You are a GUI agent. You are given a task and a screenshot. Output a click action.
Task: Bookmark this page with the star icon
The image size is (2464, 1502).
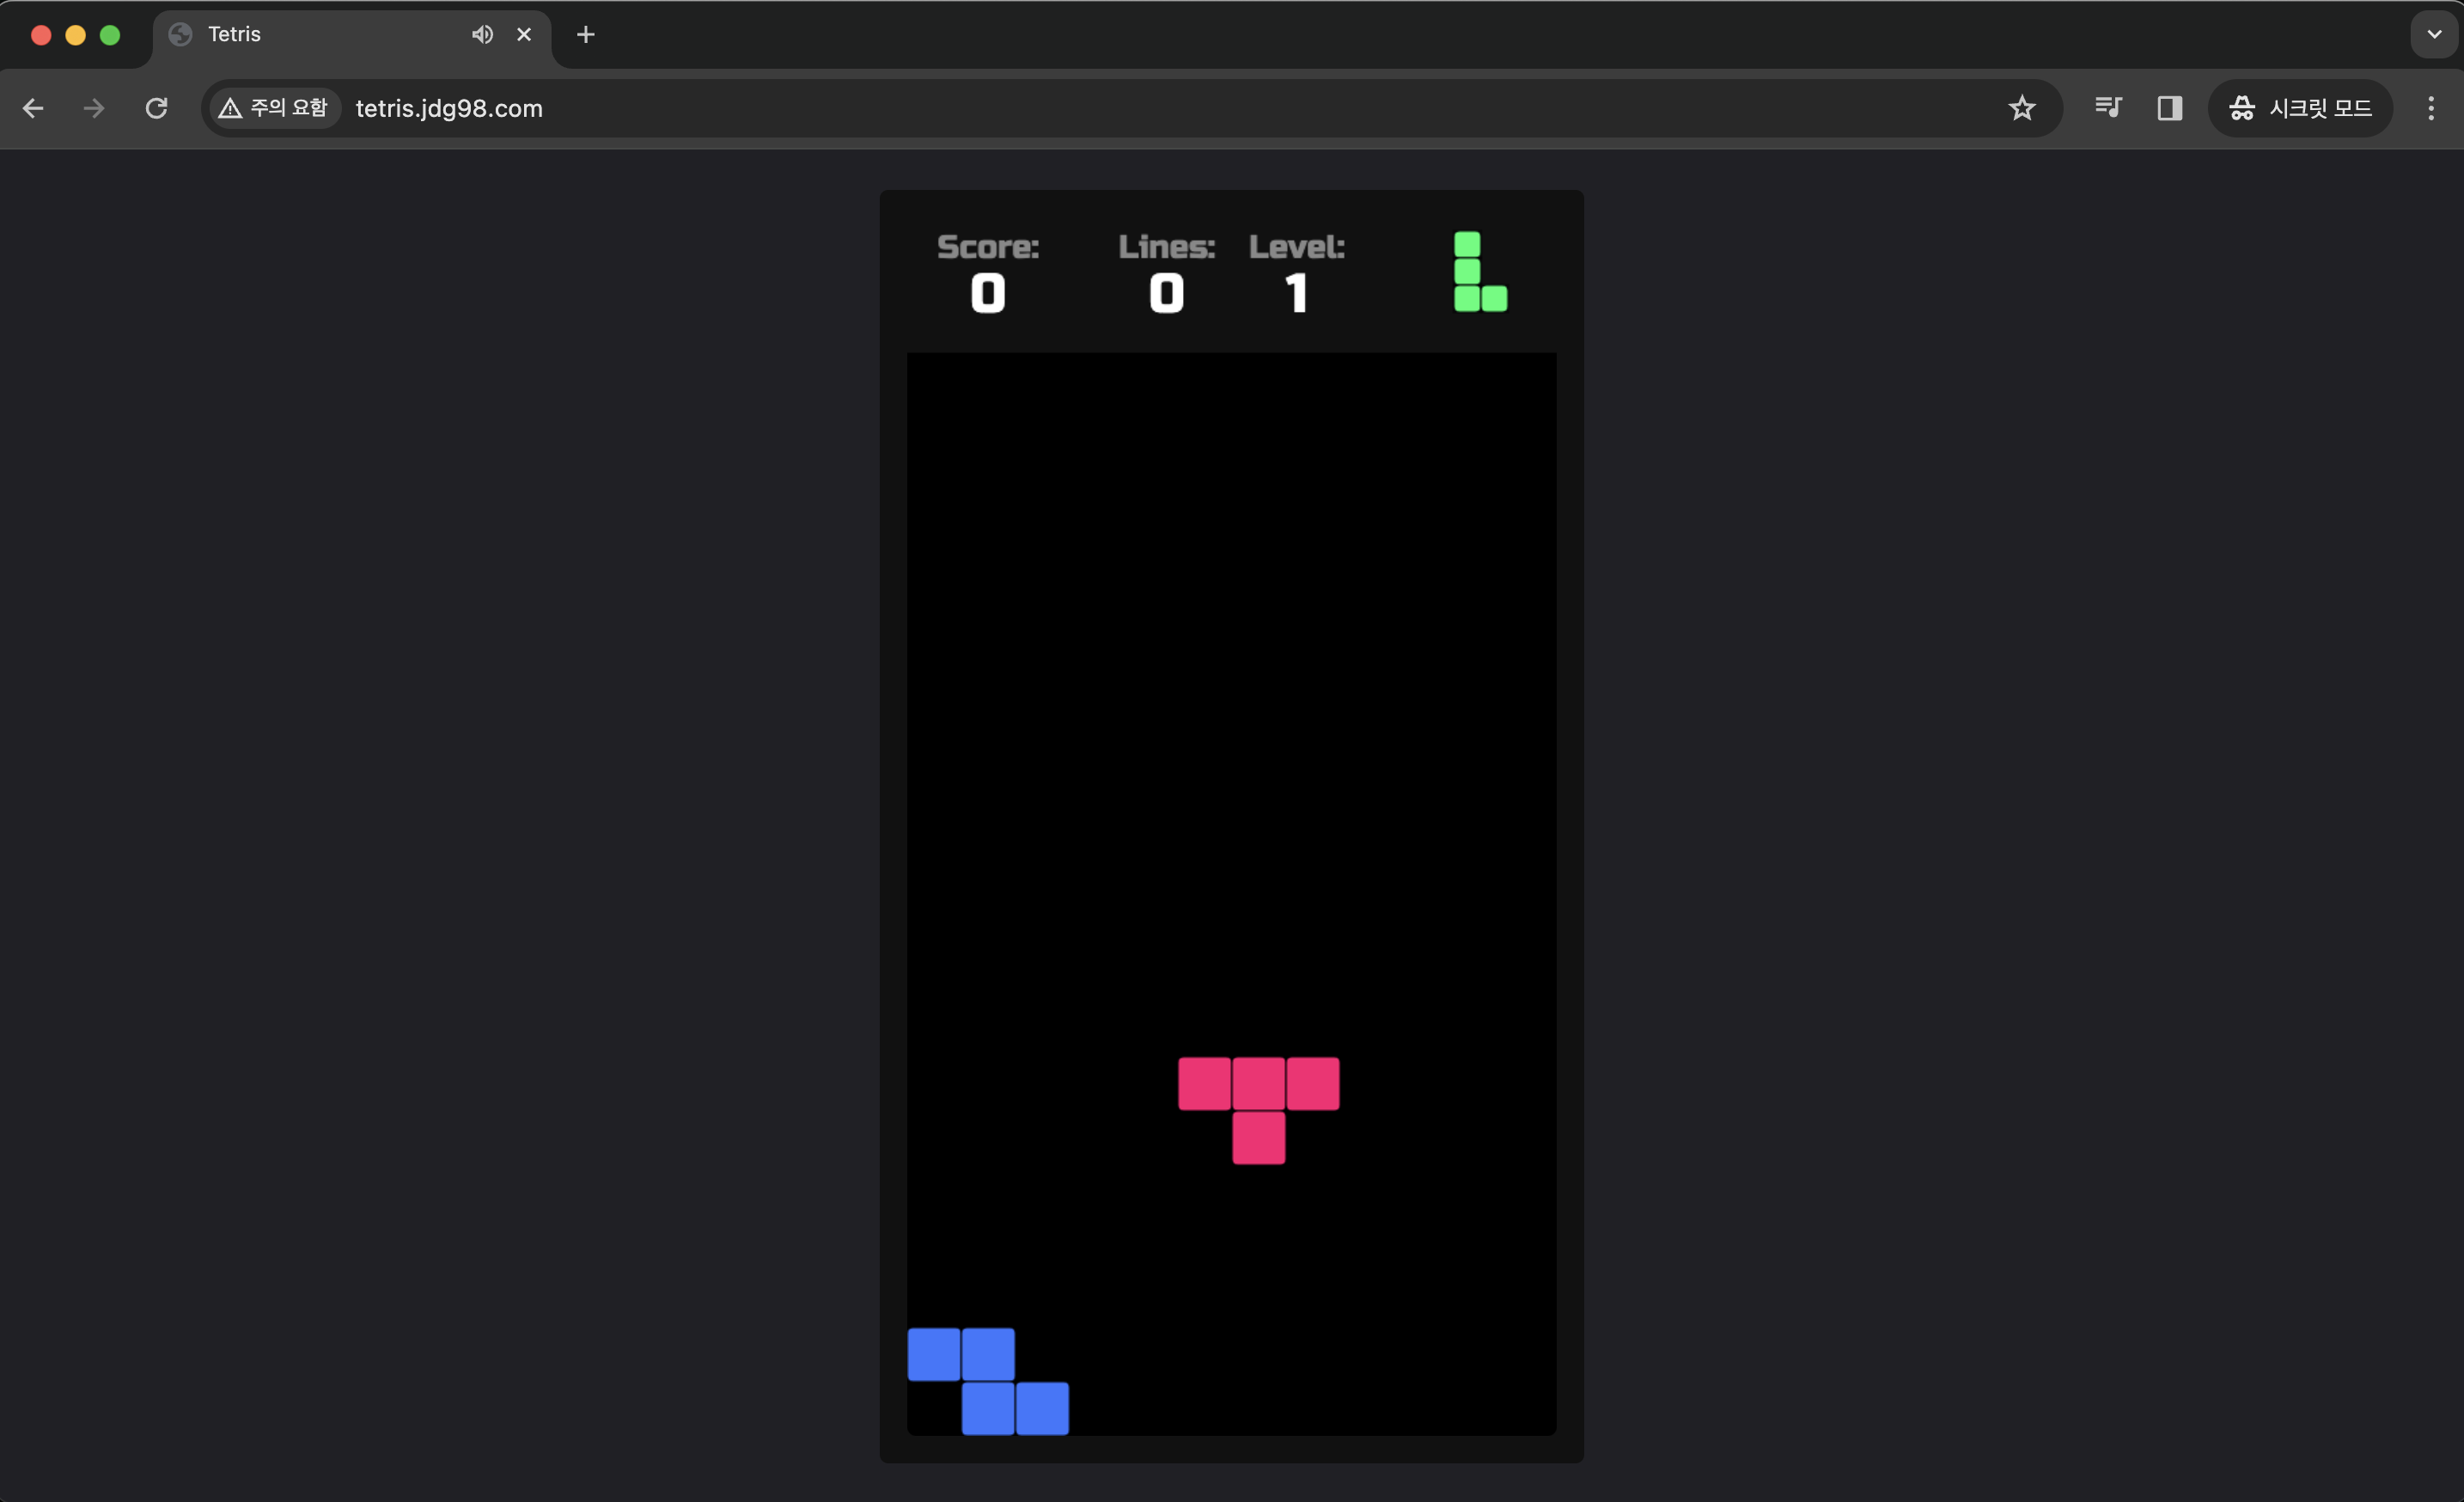(2021, 108)
